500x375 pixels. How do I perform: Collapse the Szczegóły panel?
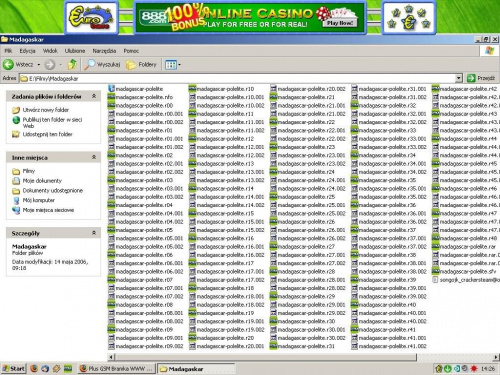94,233
